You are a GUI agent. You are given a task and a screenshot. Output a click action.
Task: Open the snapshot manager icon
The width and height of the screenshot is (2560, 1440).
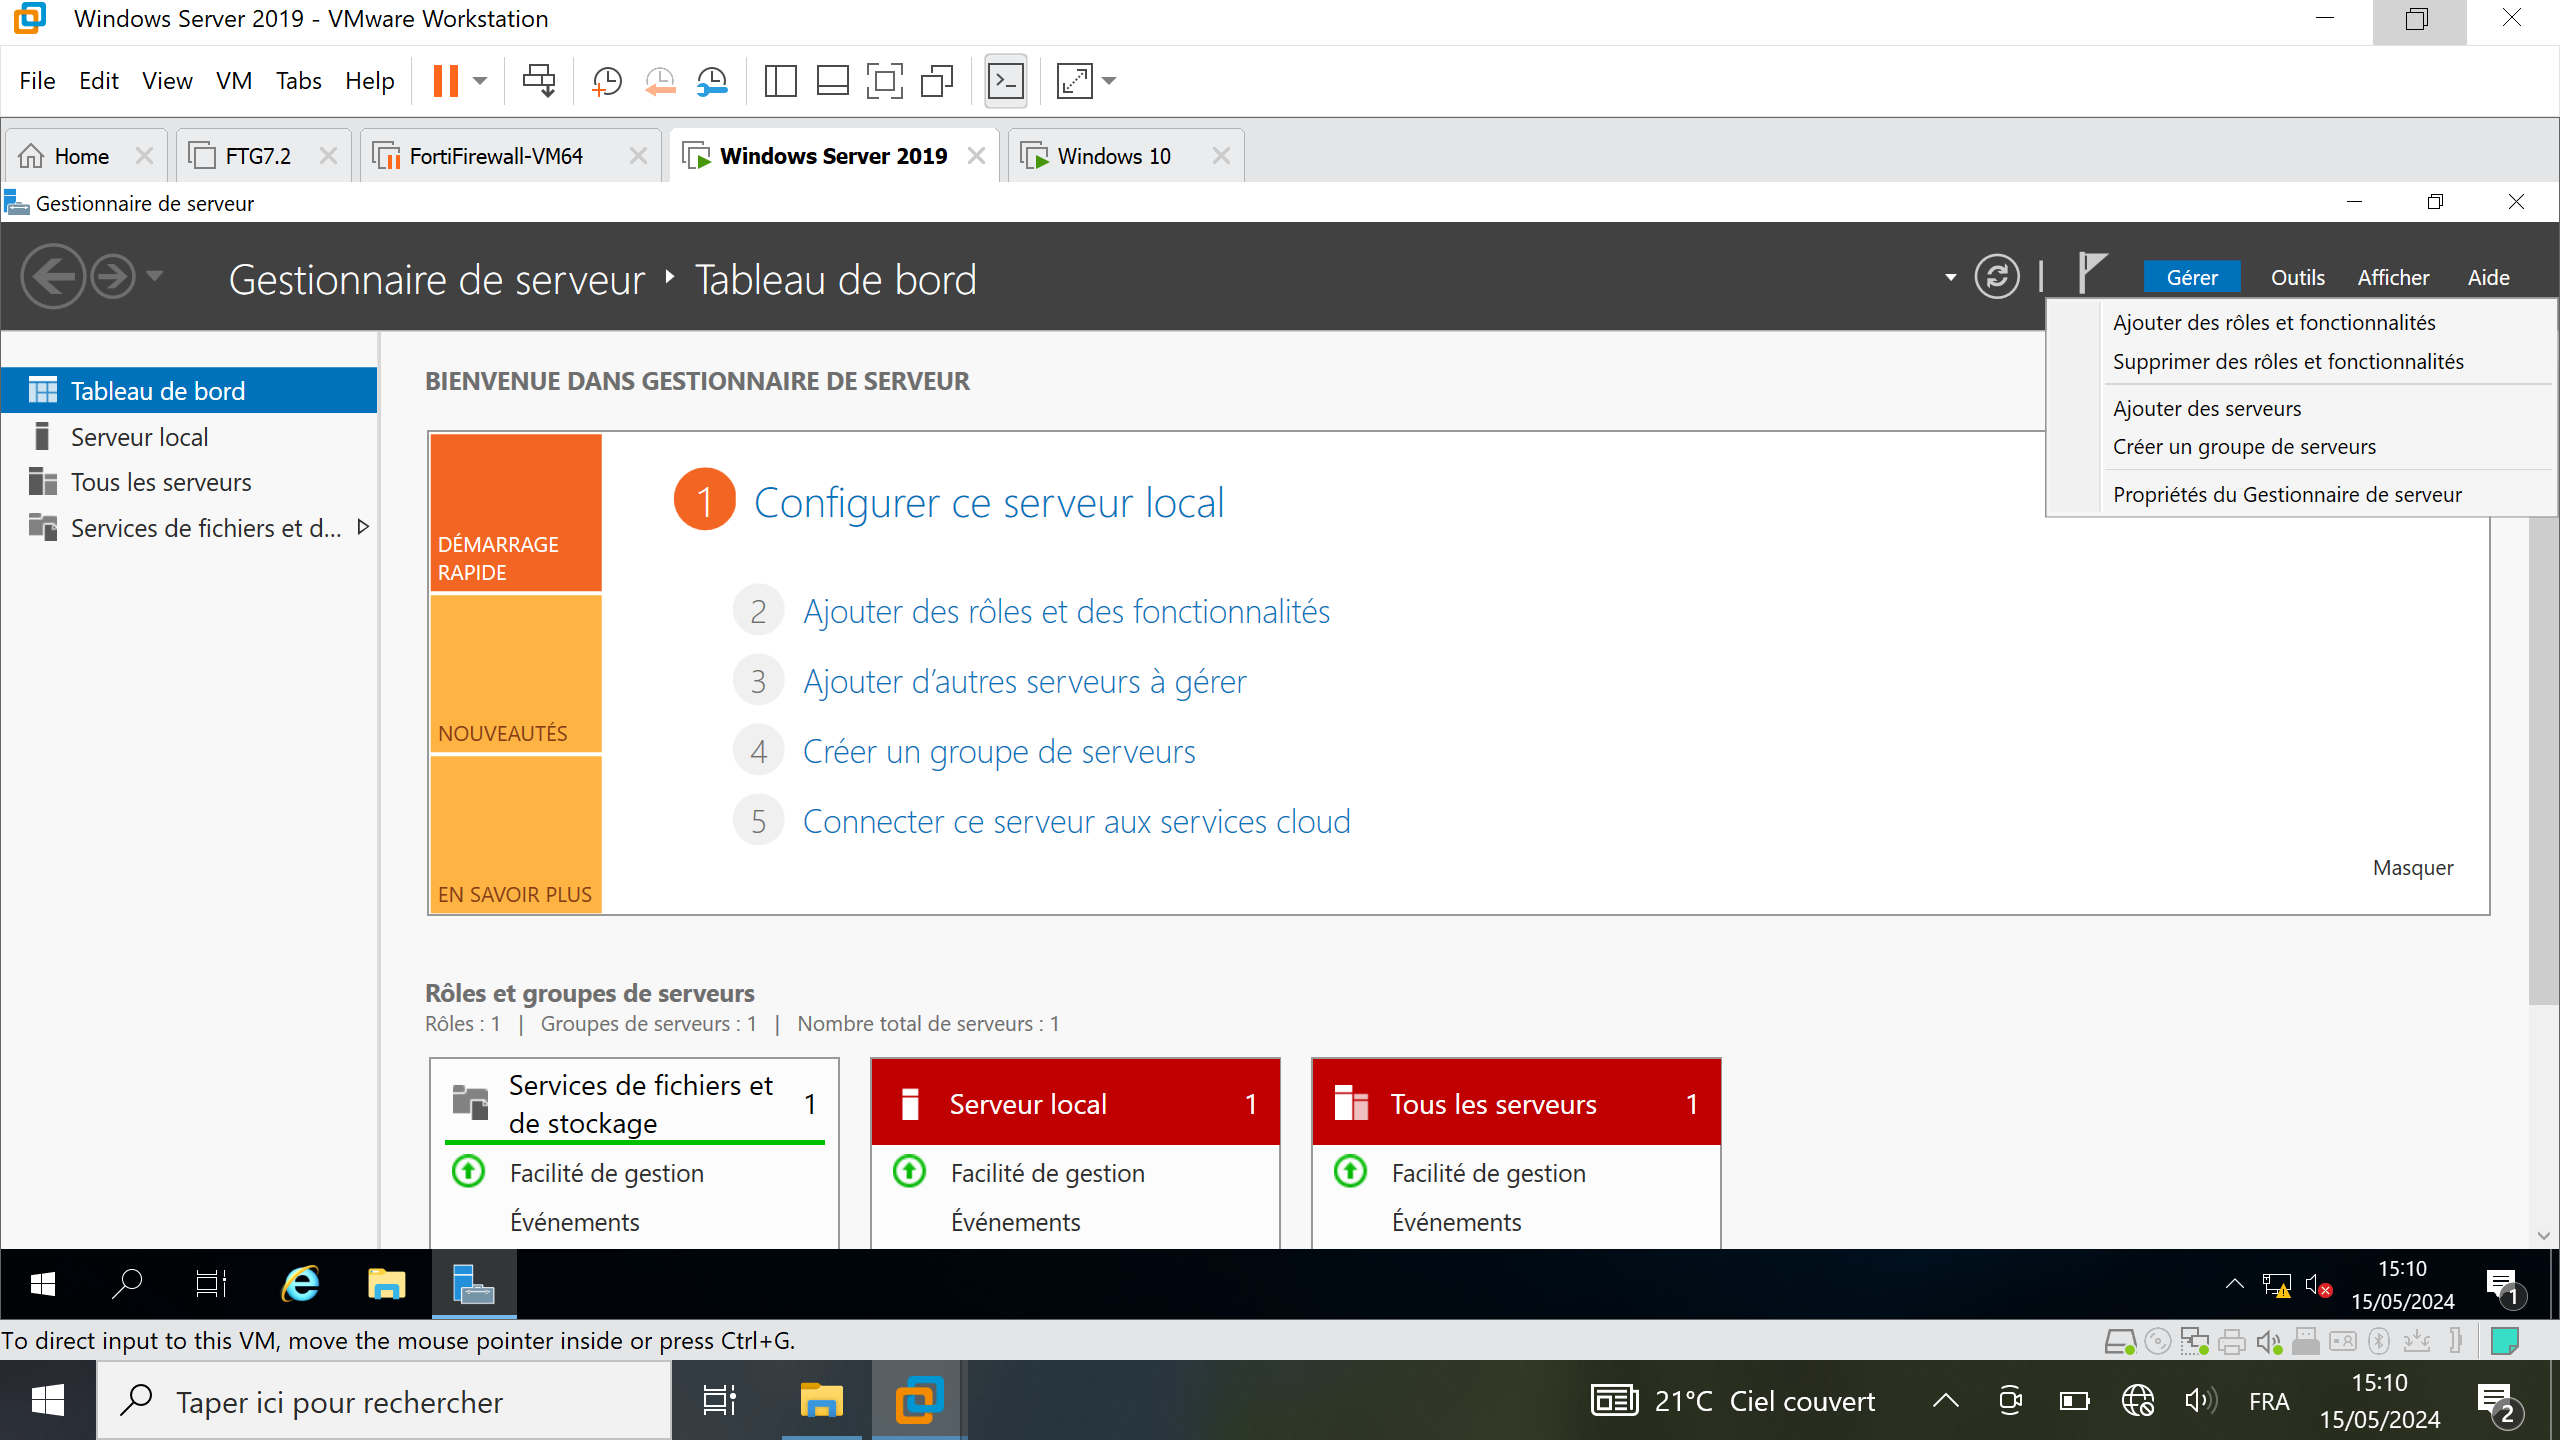click(712, 81)
